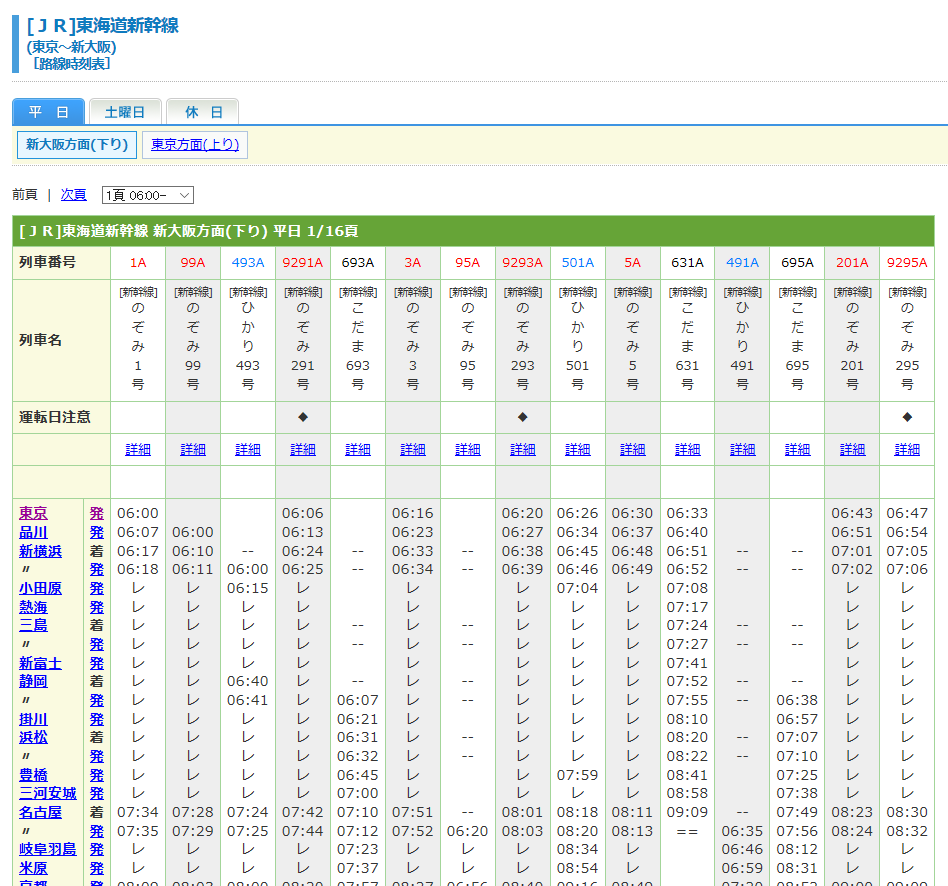Open the 小田原 station link

pyautogui.click(x=41, y=588)
